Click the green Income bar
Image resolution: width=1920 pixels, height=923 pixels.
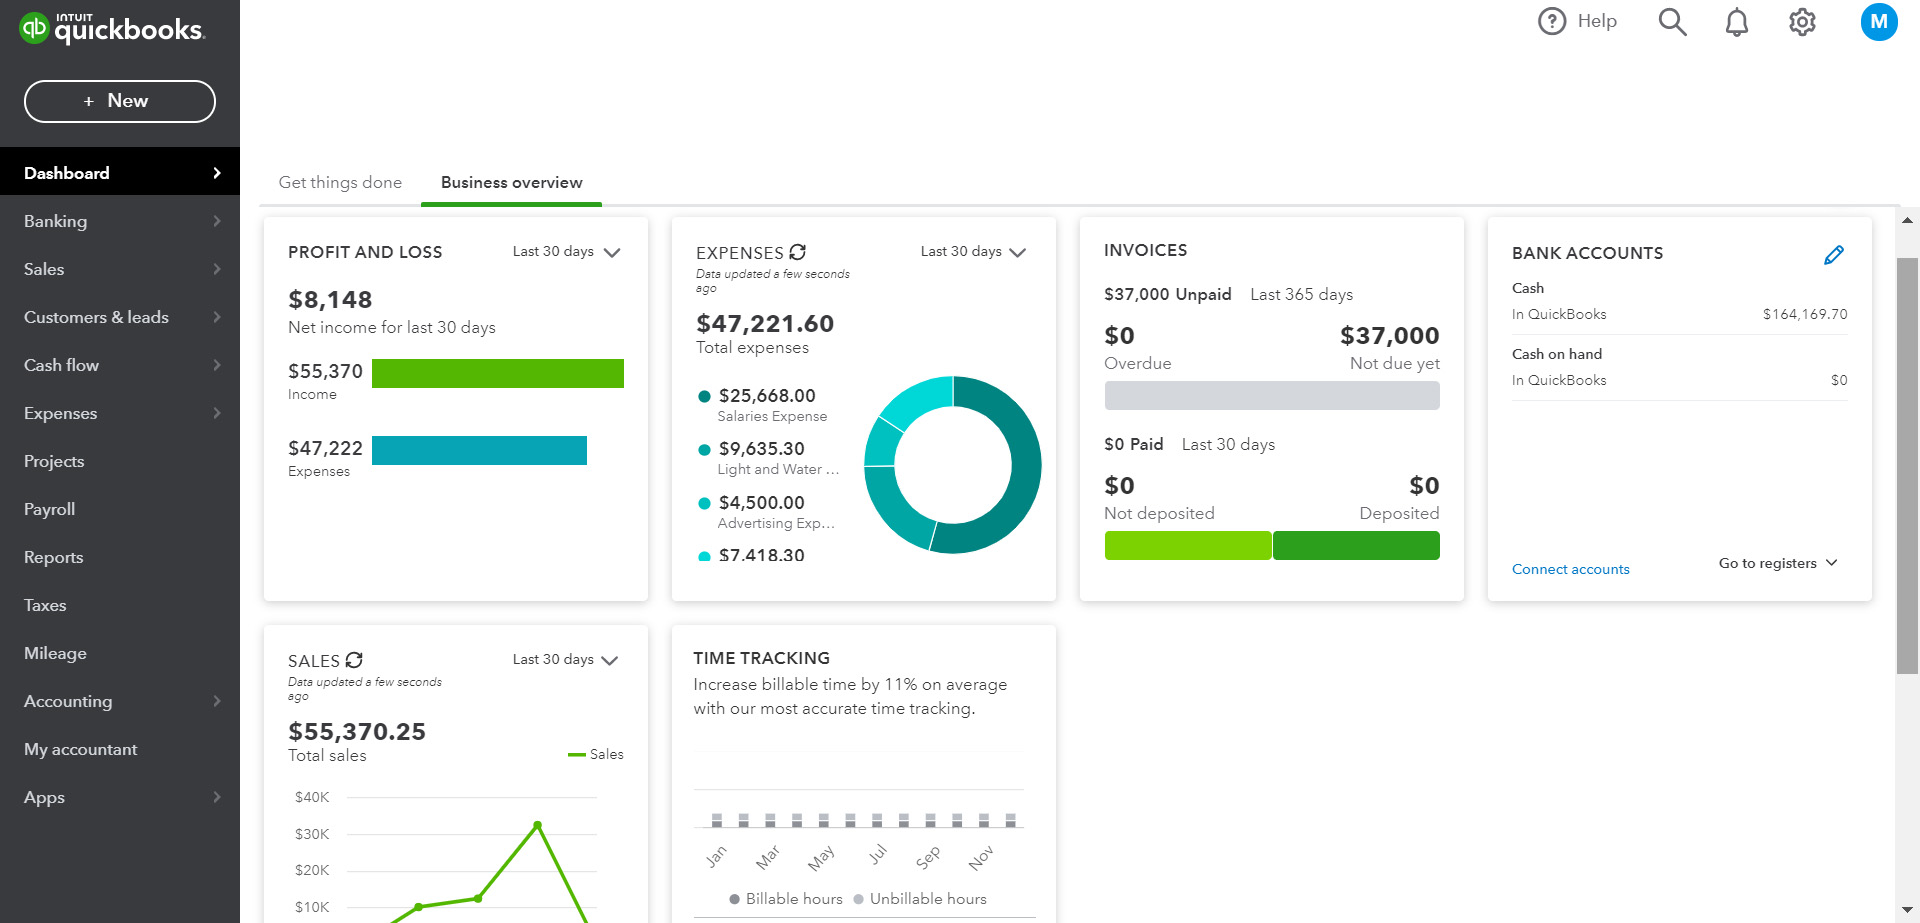498,373
